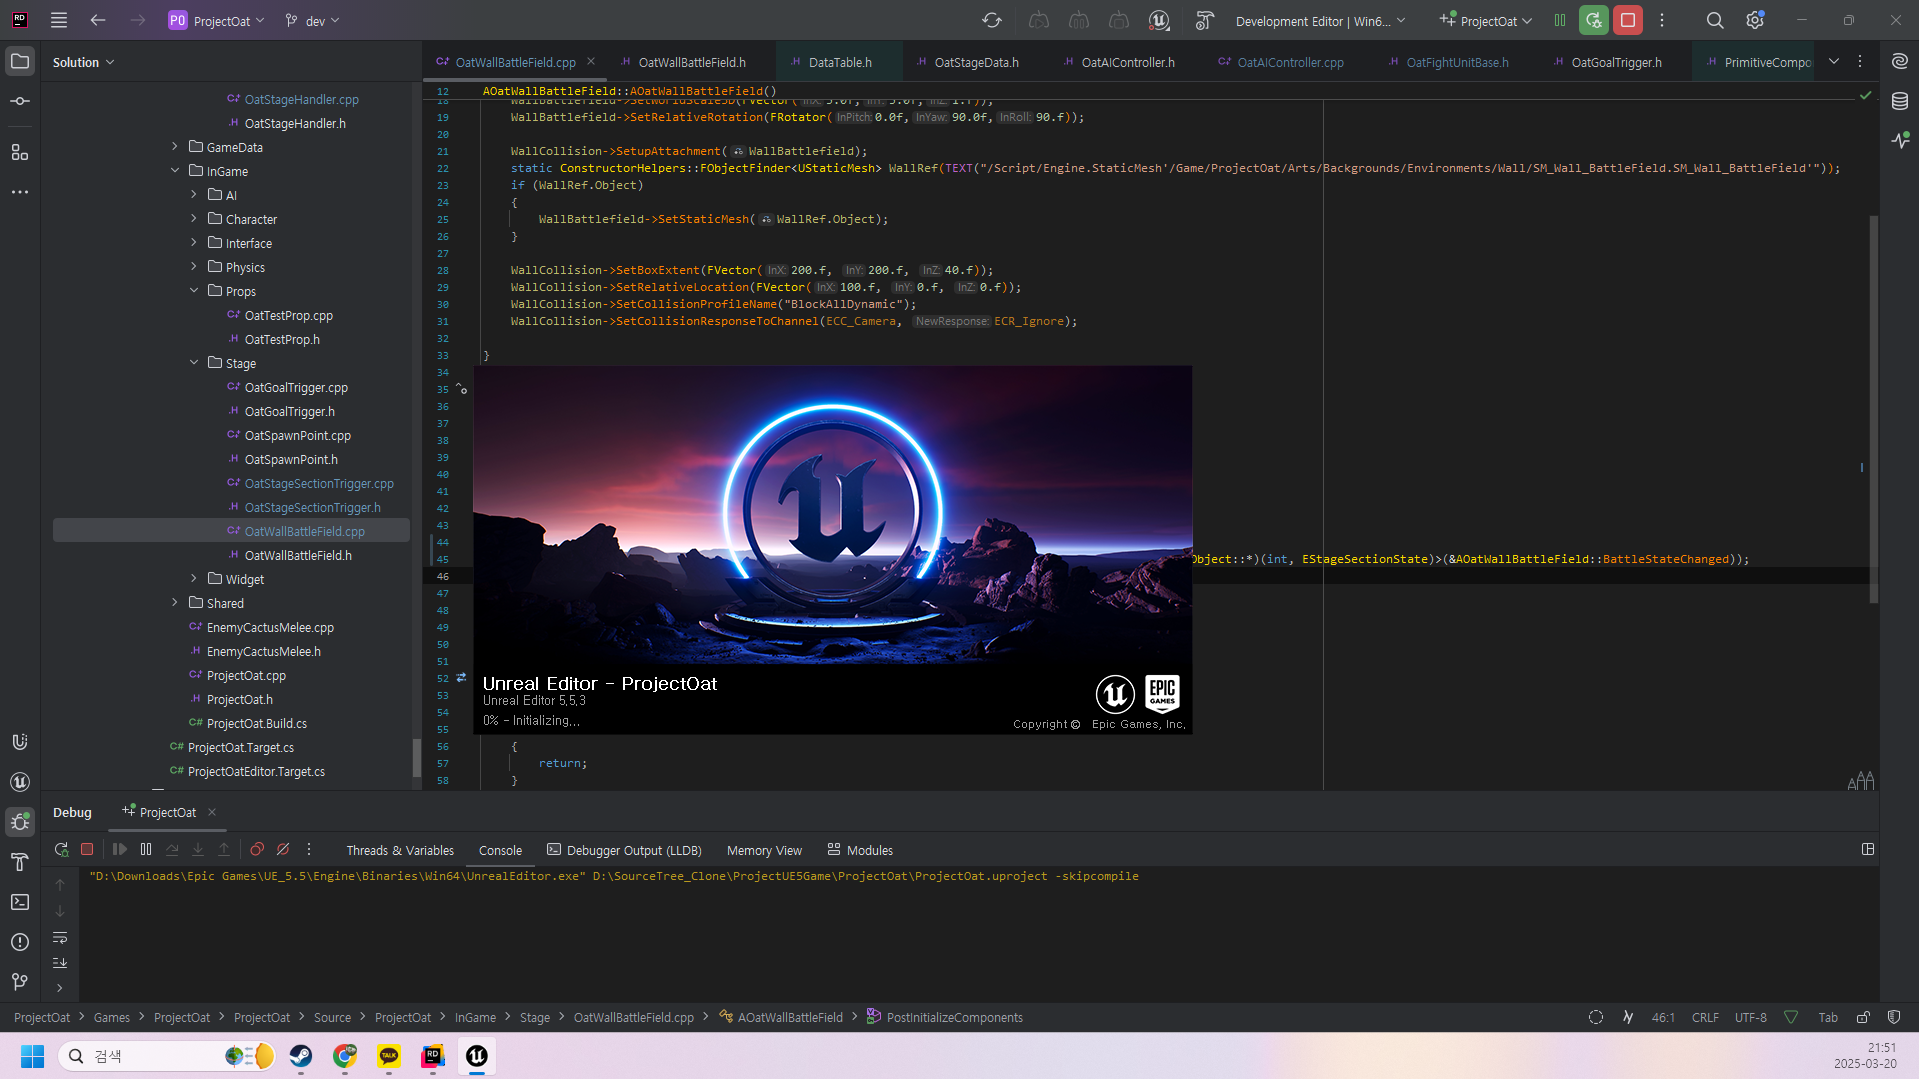
Task: Collapse the Stage folder
Action: (x=194, y=363)
